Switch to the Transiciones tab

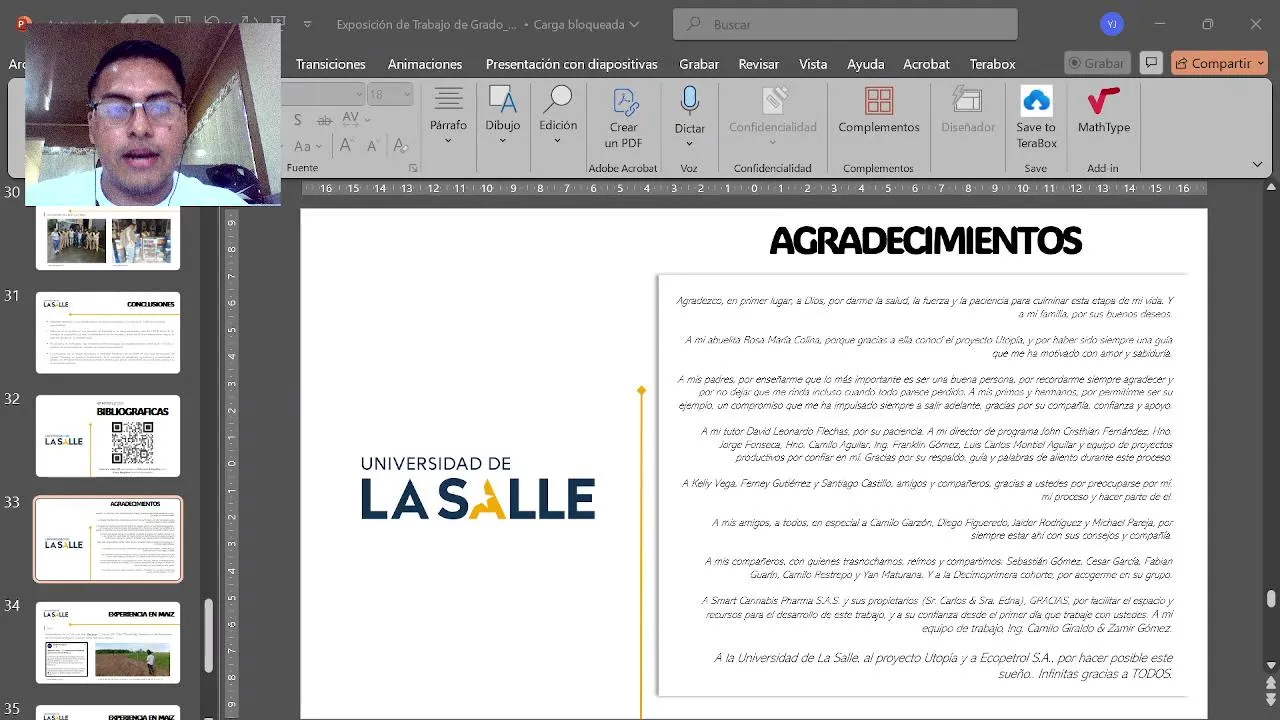click(330, 64)
